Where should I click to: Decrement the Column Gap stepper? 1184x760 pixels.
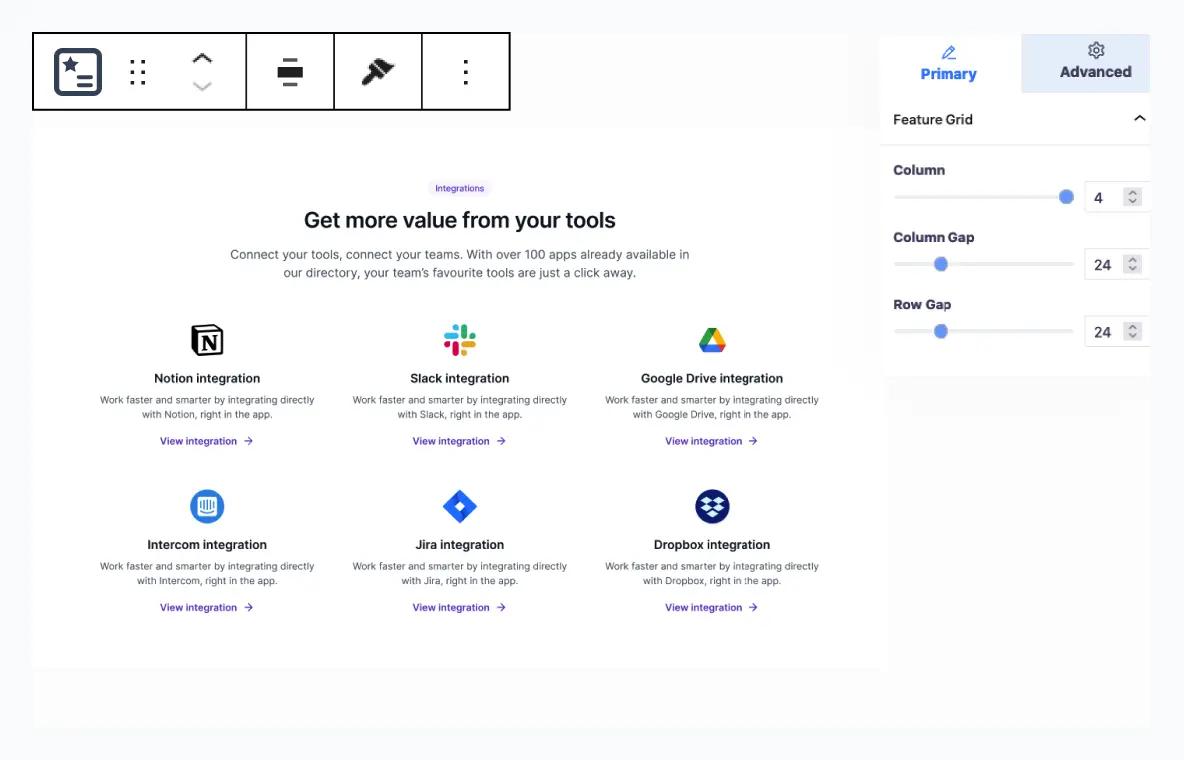1131,269
